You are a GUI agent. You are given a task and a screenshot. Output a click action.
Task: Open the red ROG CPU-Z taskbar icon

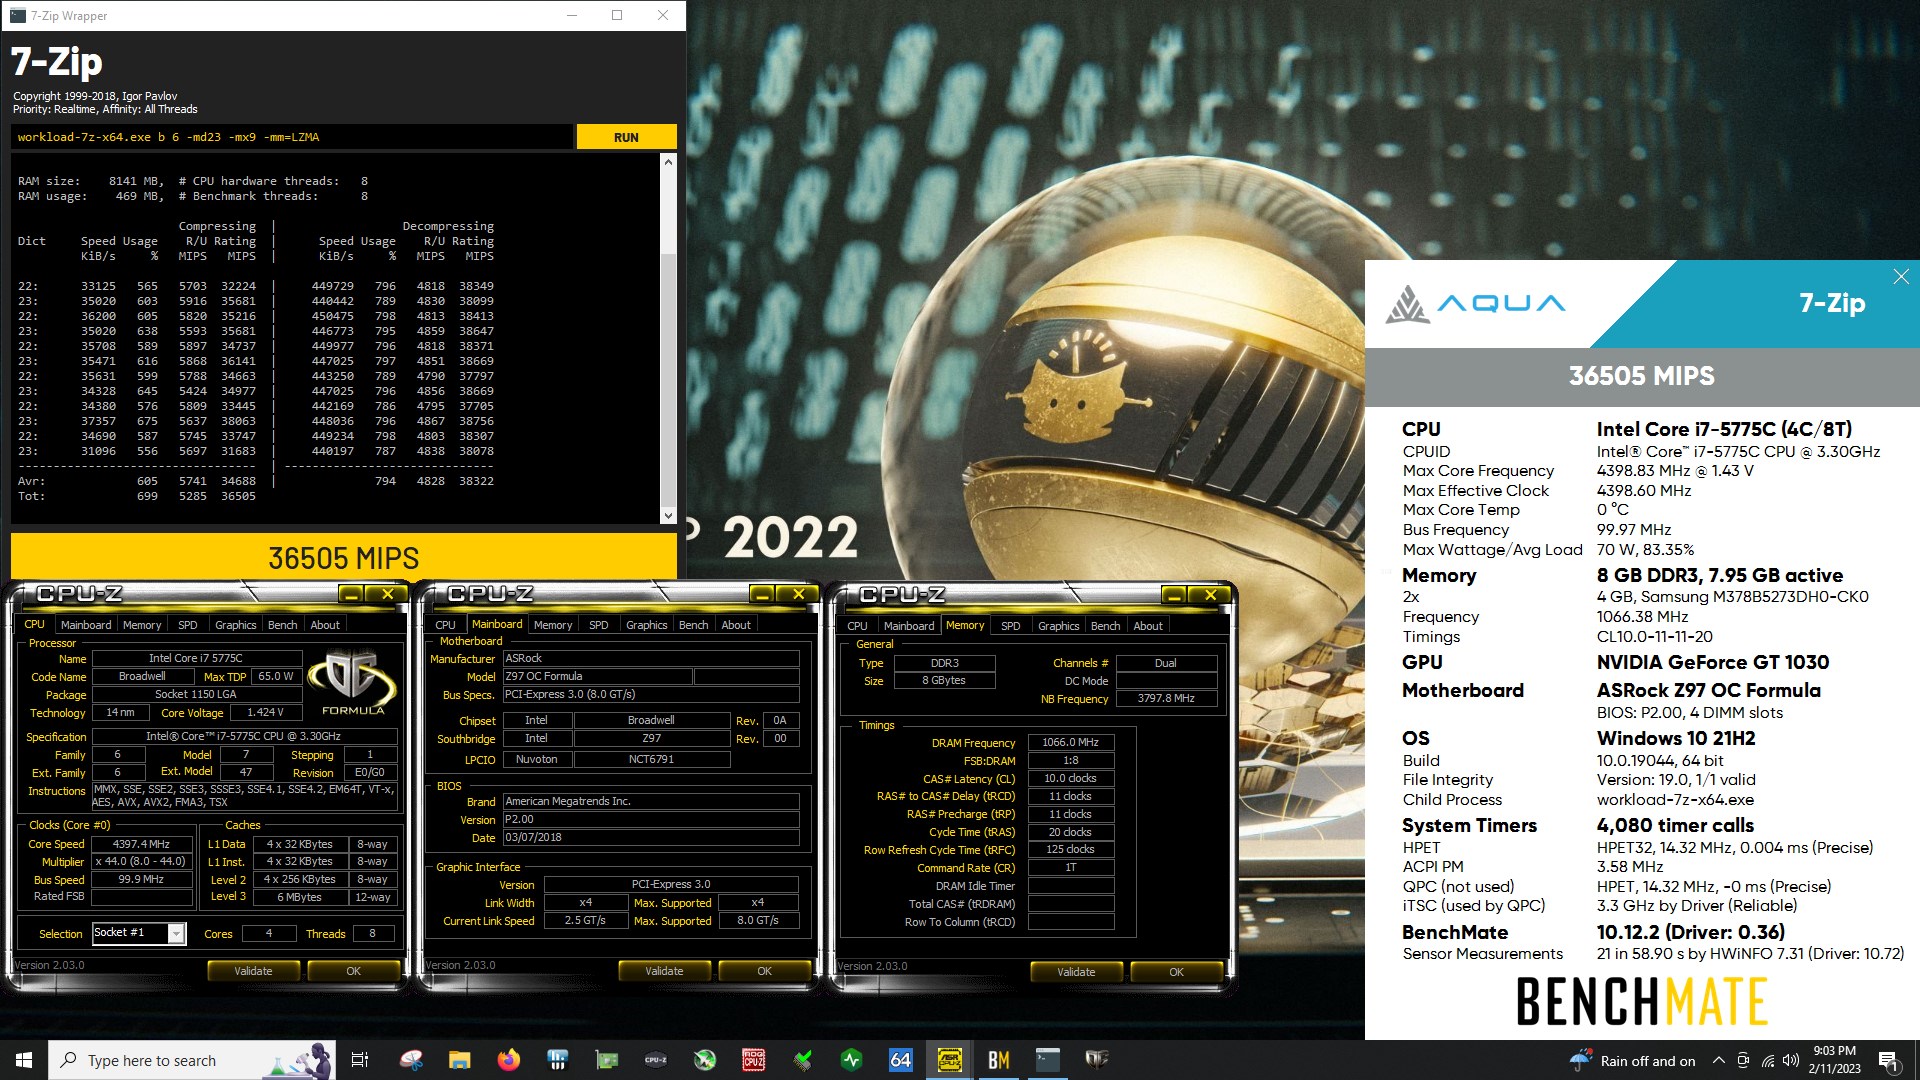753,1060
